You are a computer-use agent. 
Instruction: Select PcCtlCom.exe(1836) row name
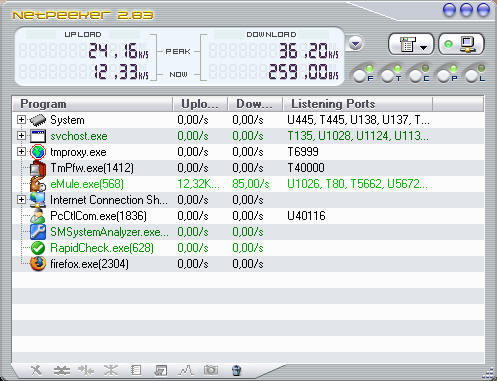98,216
